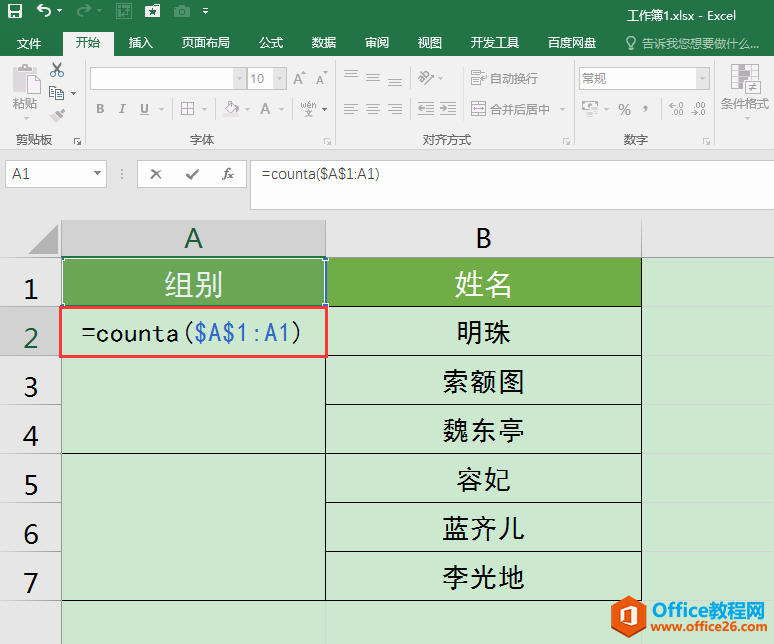Screen dimensions: 774x644
Task: Open the 开发工具 tab
Action: click(x=495, y=43)
